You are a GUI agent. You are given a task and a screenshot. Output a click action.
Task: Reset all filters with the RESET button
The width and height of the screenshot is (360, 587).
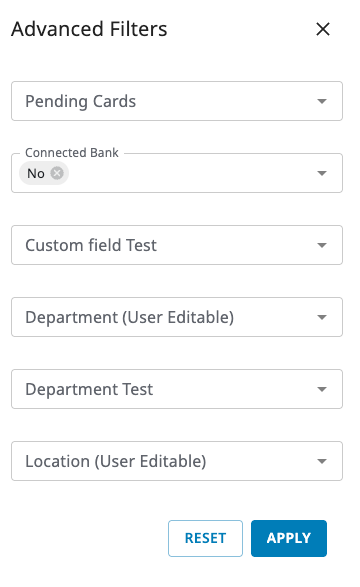(x=205, y=538)
